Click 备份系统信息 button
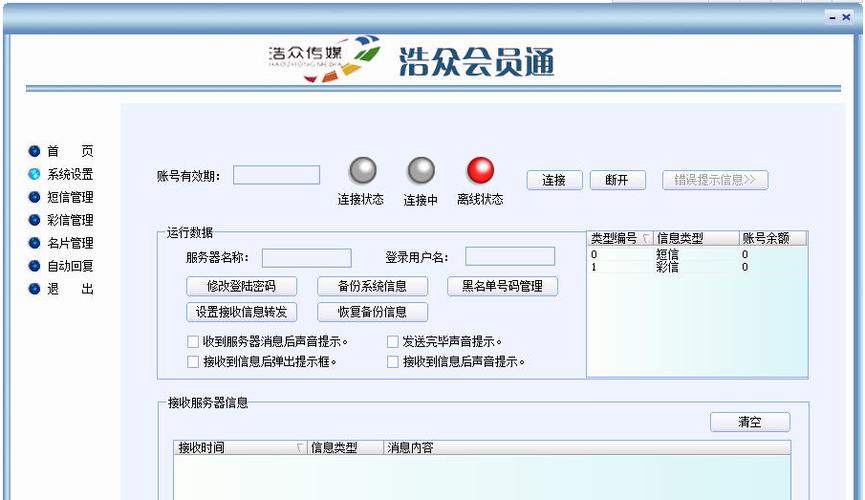Viewport: 865px width, 500px height. [x=372, y=286]
